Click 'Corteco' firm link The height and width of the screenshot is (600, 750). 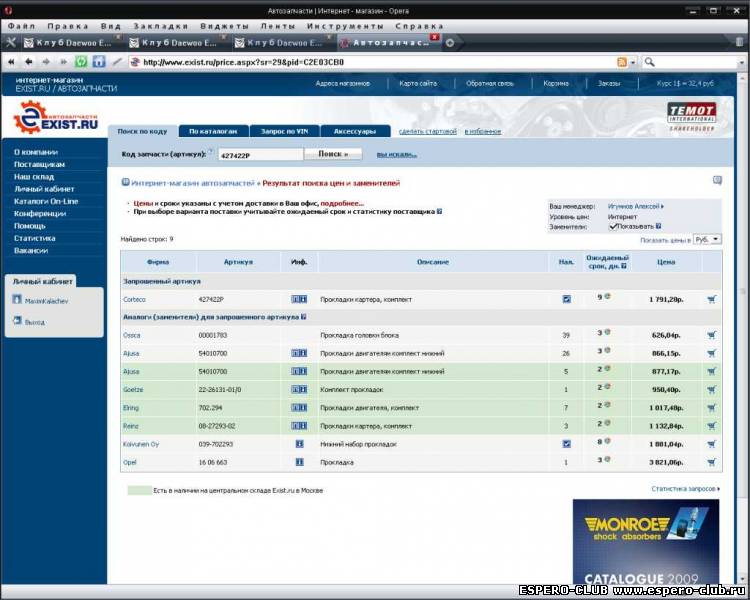point(134,300)
